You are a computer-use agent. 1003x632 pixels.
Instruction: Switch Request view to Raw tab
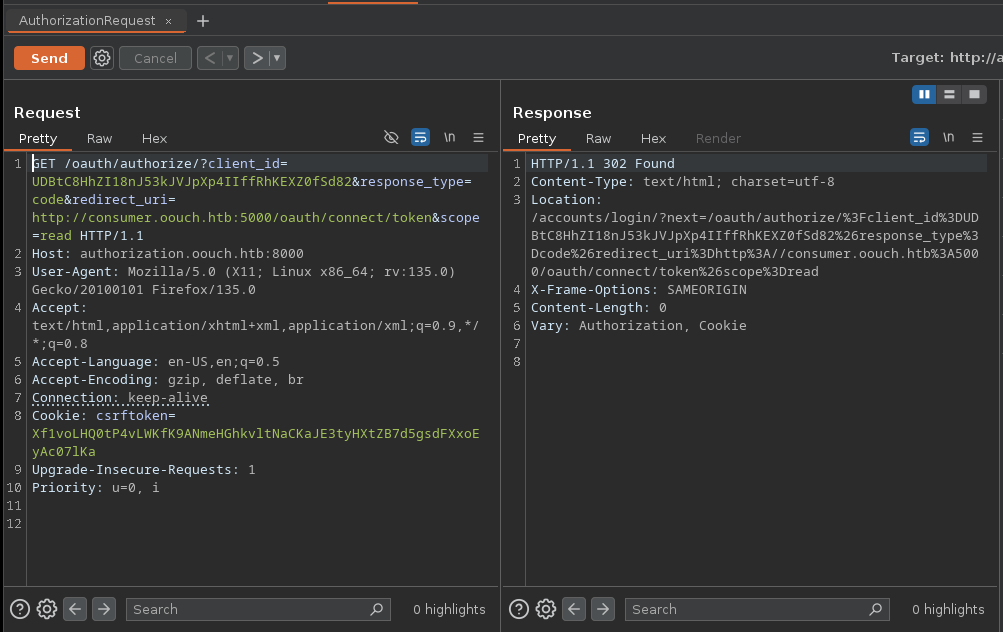[99, 138]
